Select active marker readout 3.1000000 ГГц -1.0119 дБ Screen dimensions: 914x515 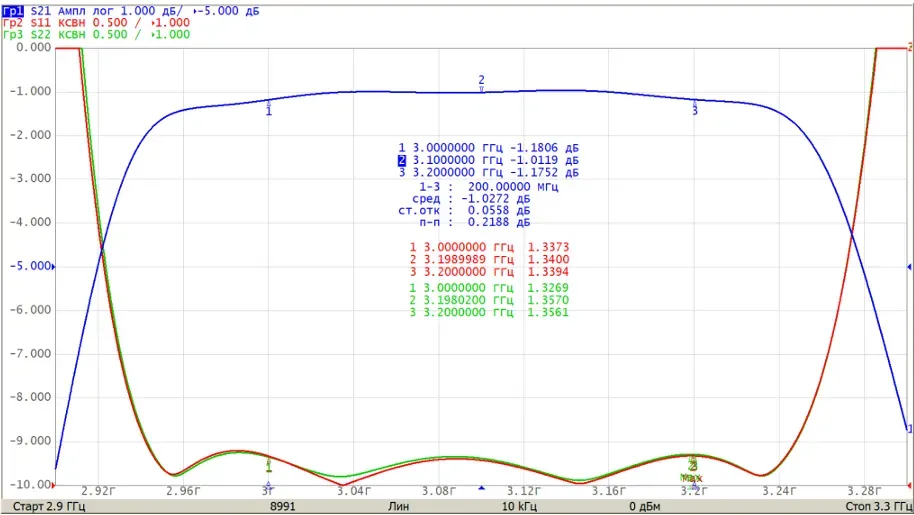(x=488, y=160)
